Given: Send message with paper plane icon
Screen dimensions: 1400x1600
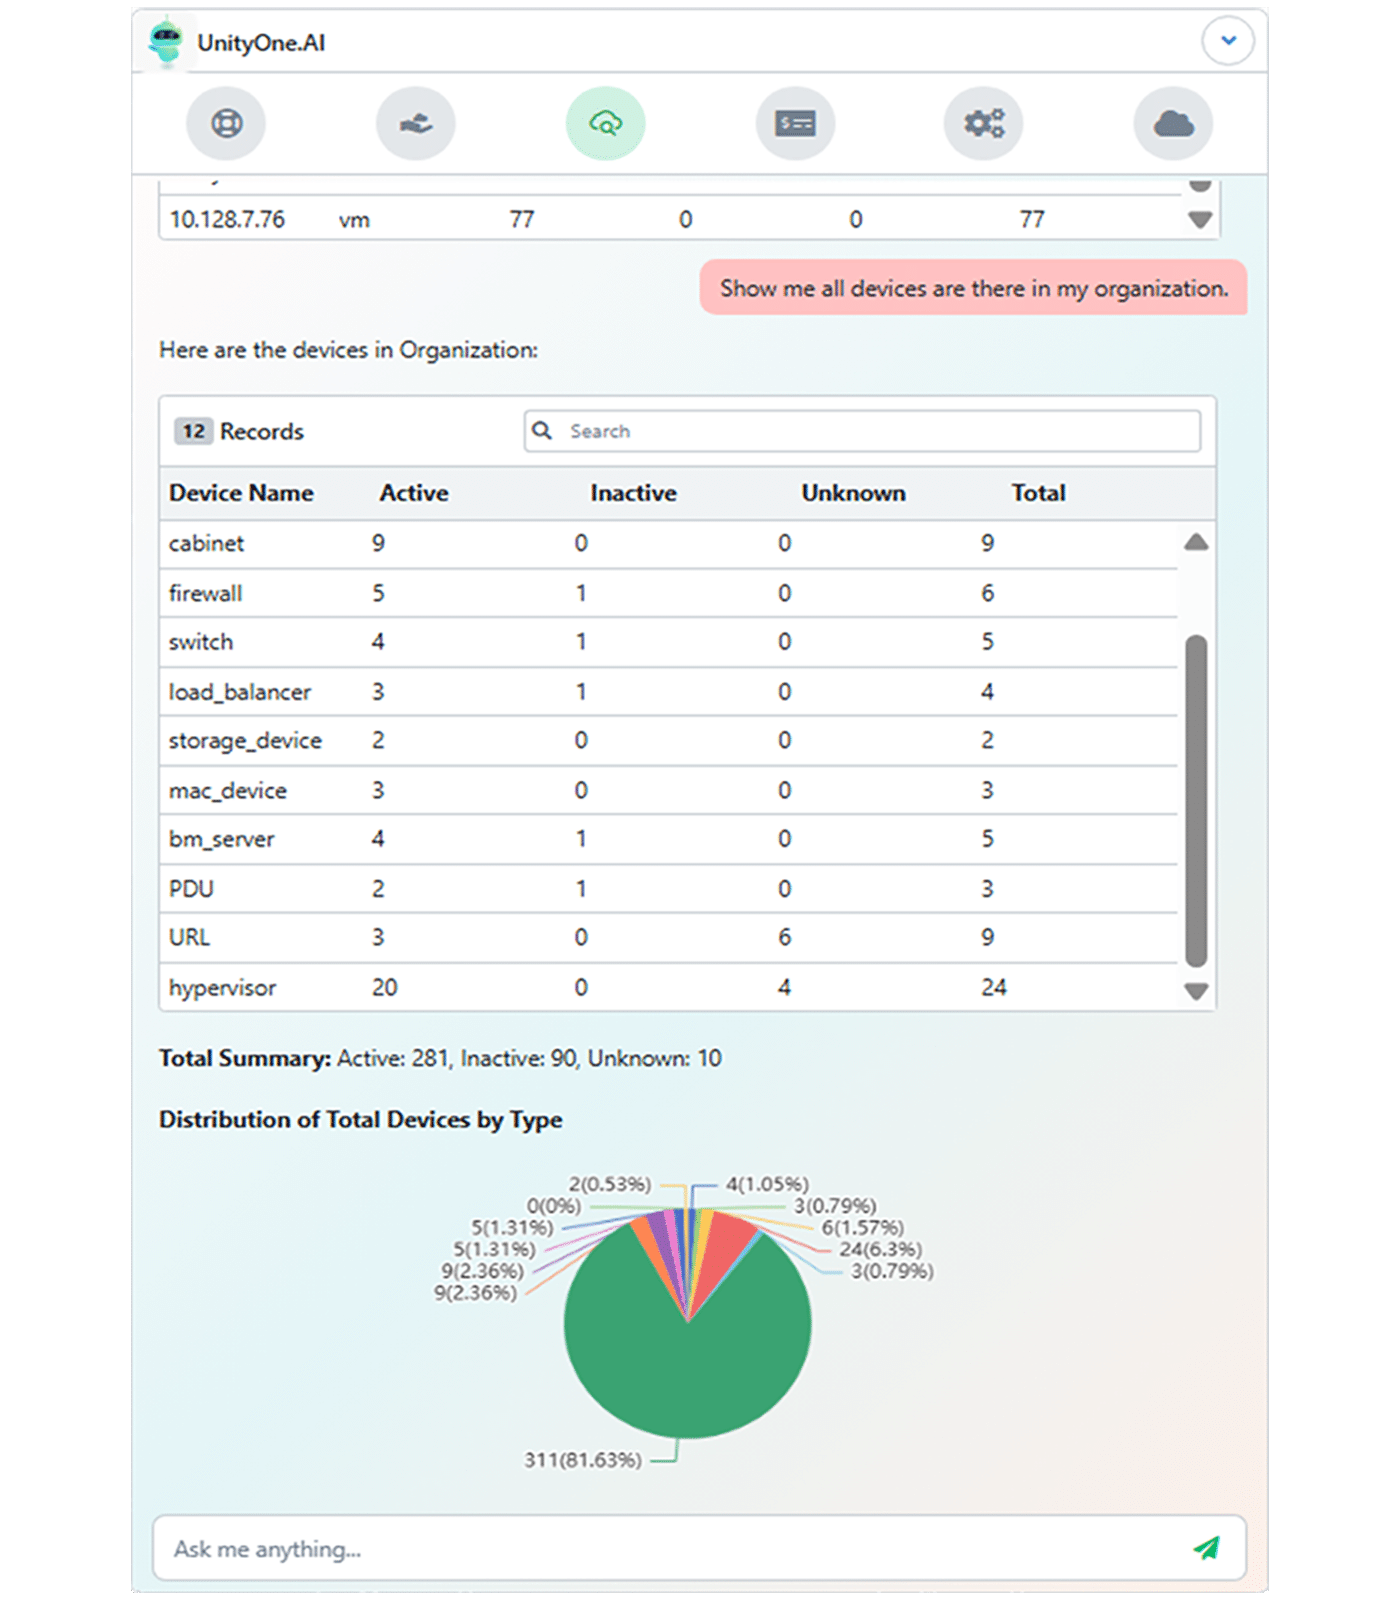Looking at the screenshot, I should [x=1206, y=1548].
